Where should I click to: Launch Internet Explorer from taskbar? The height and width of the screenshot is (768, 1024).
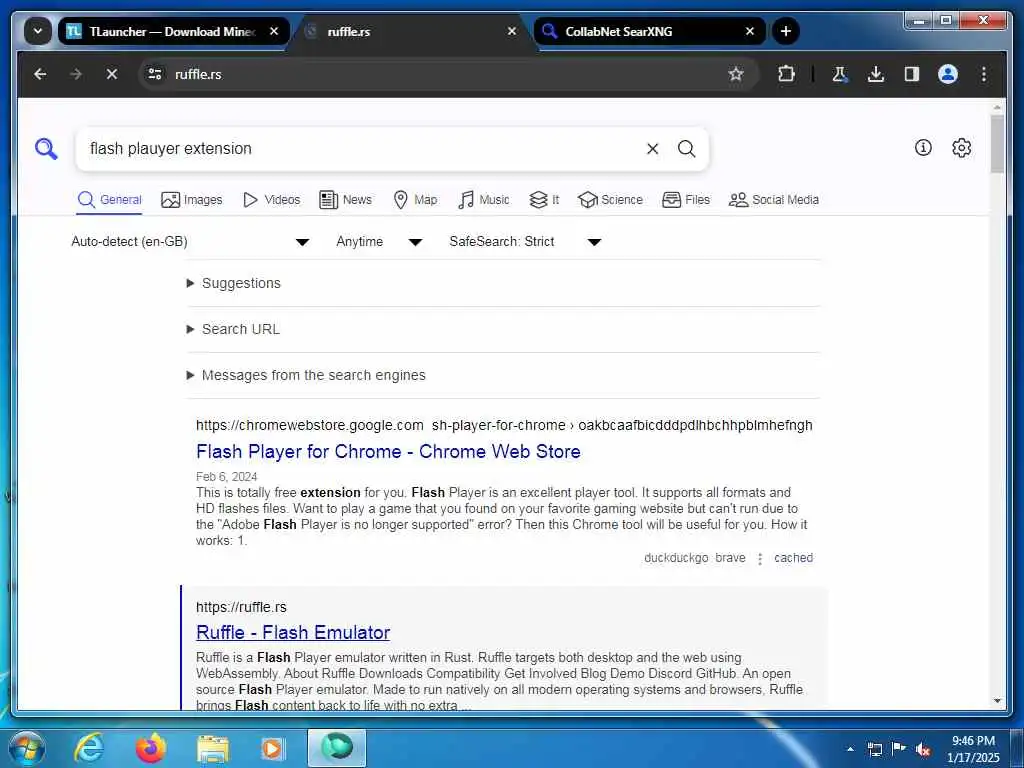[x=89, y=748]
